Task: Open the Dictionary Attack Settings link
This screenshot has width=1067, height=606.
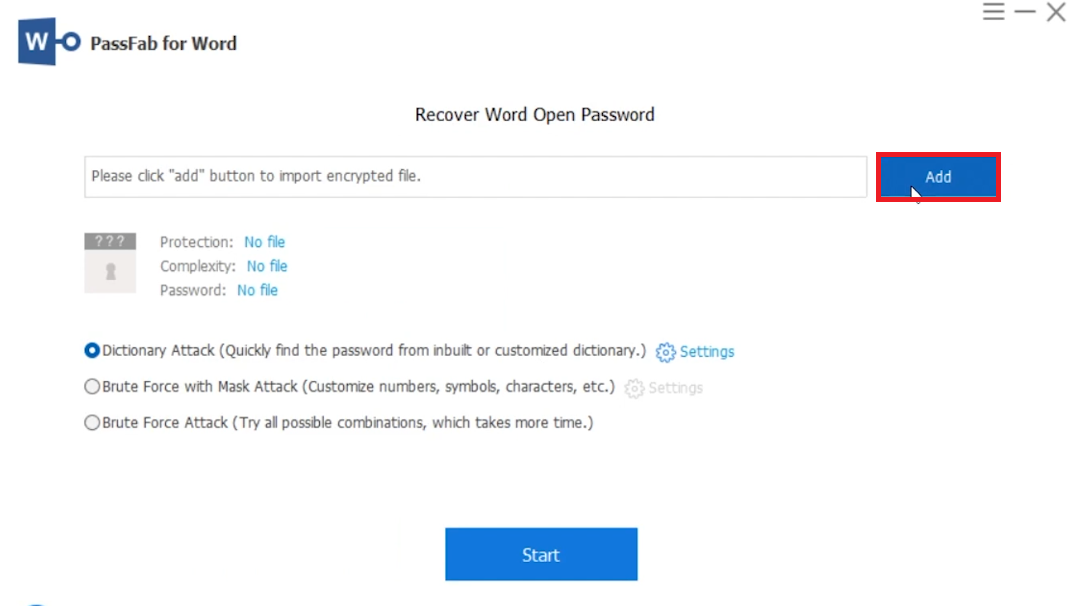Action: point(707,352)
